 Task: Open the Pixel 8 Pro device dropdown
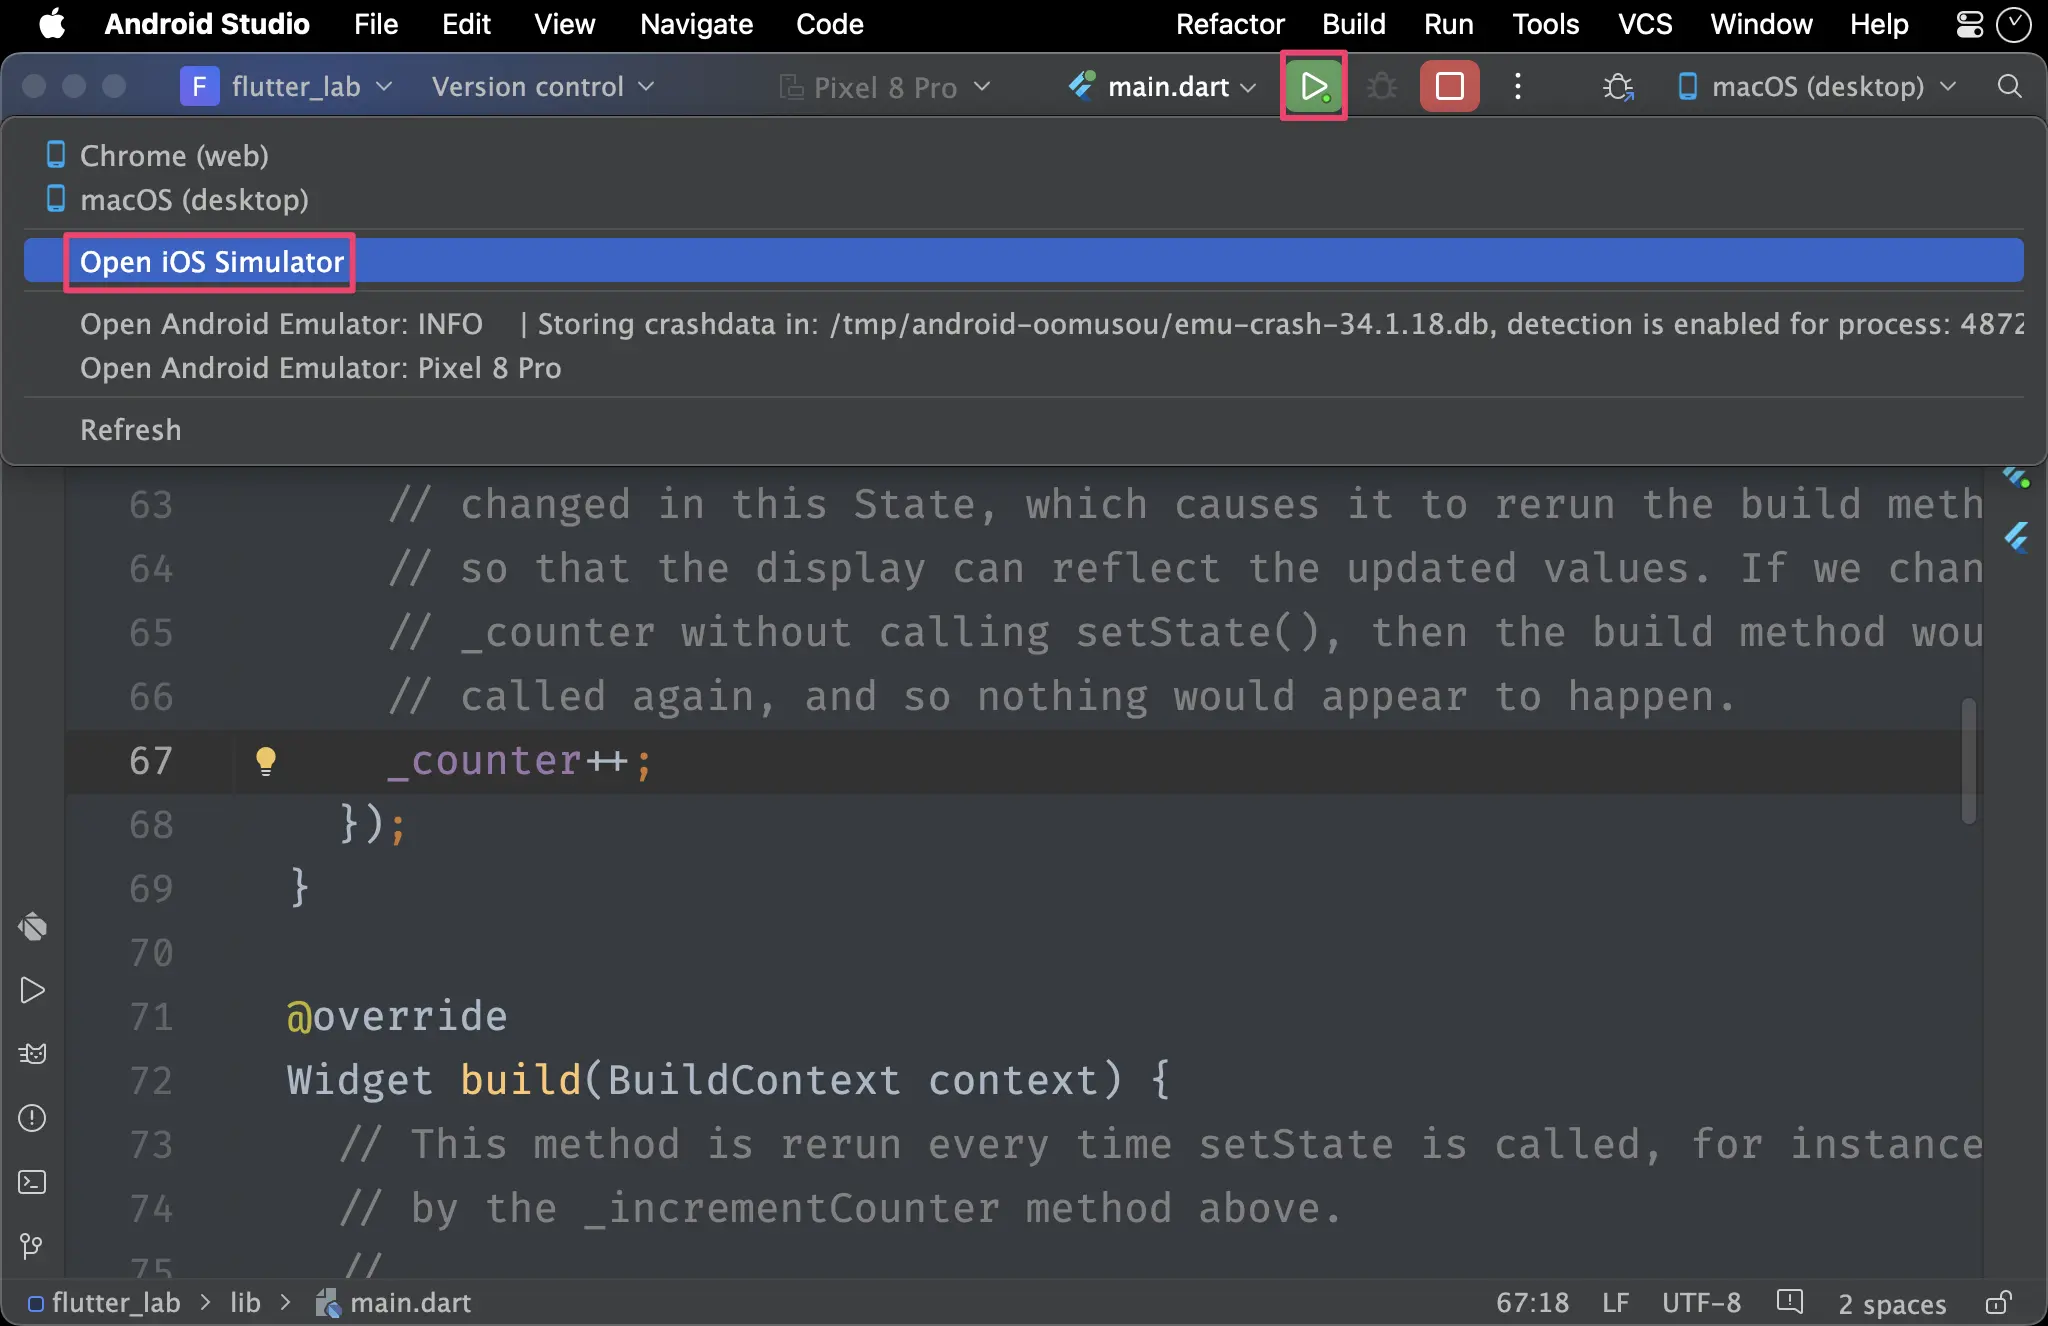(x=885, y=87)
